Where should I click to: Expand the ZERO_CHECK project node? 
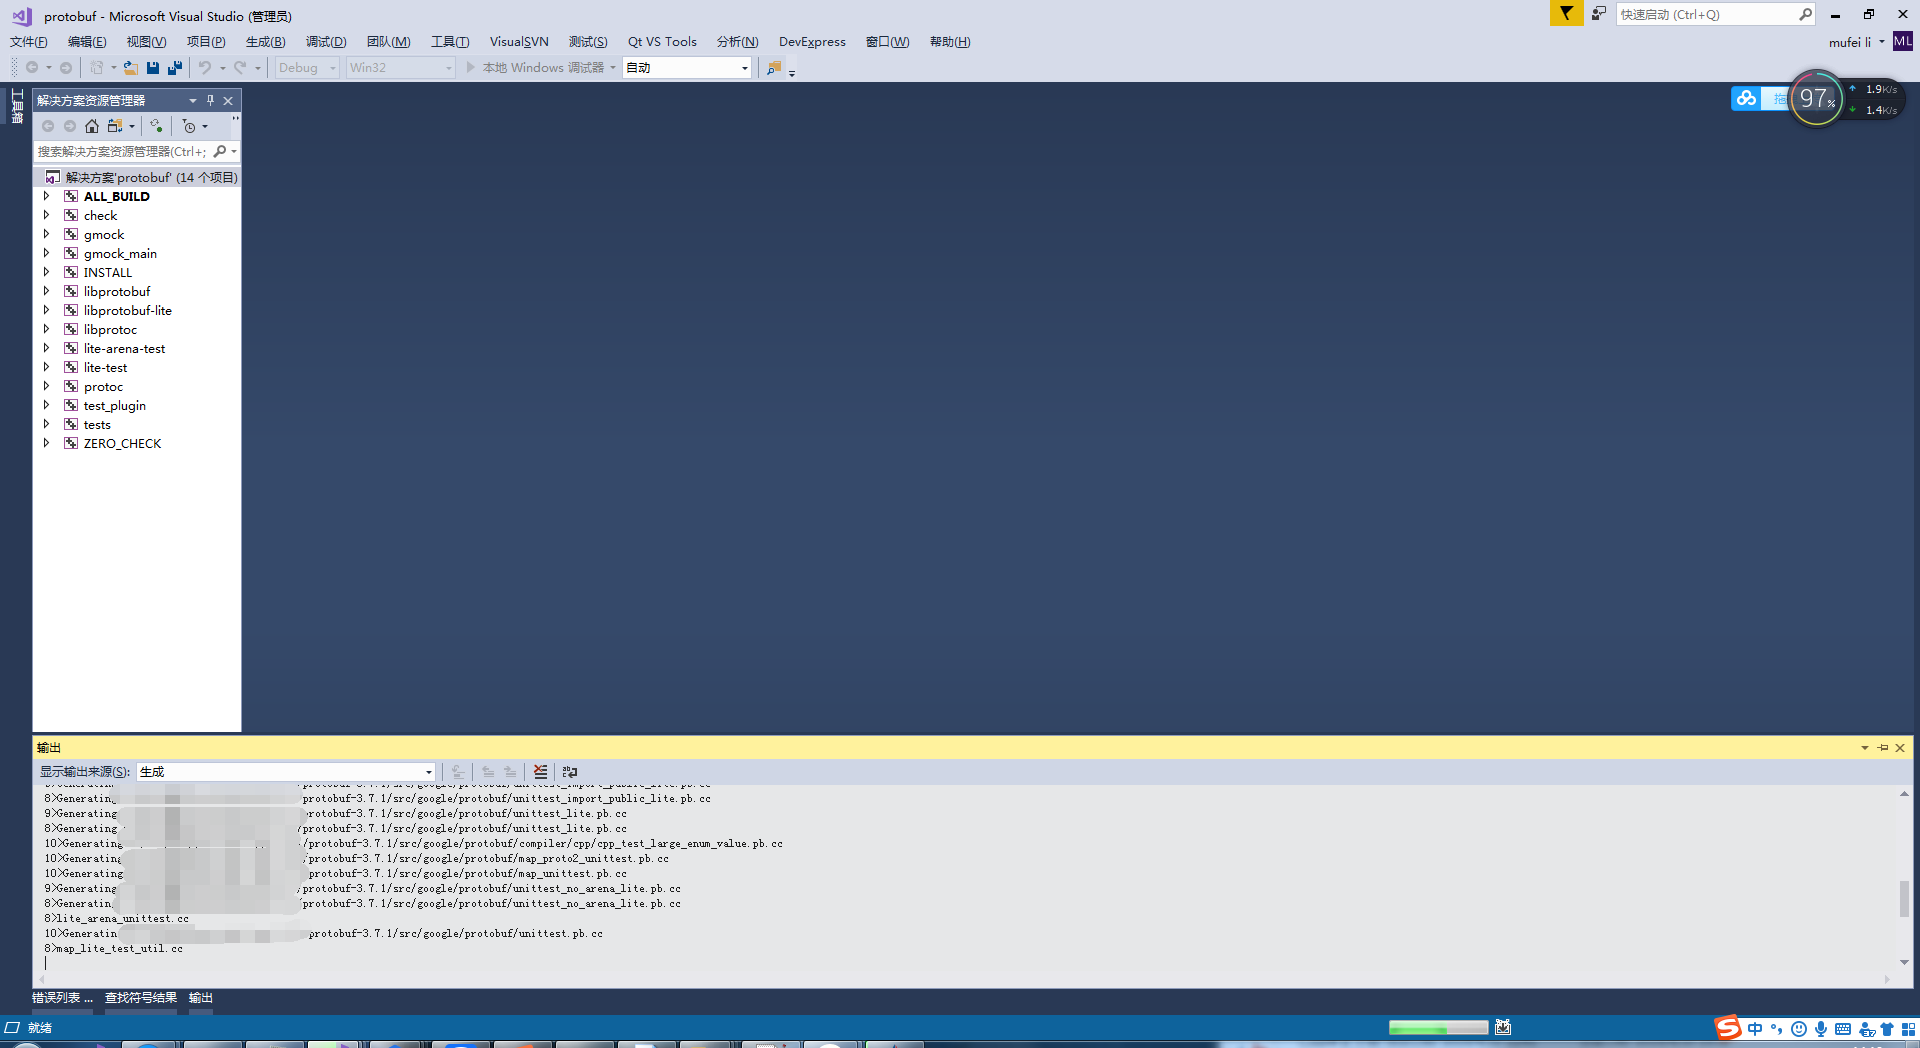click(46, 443)
